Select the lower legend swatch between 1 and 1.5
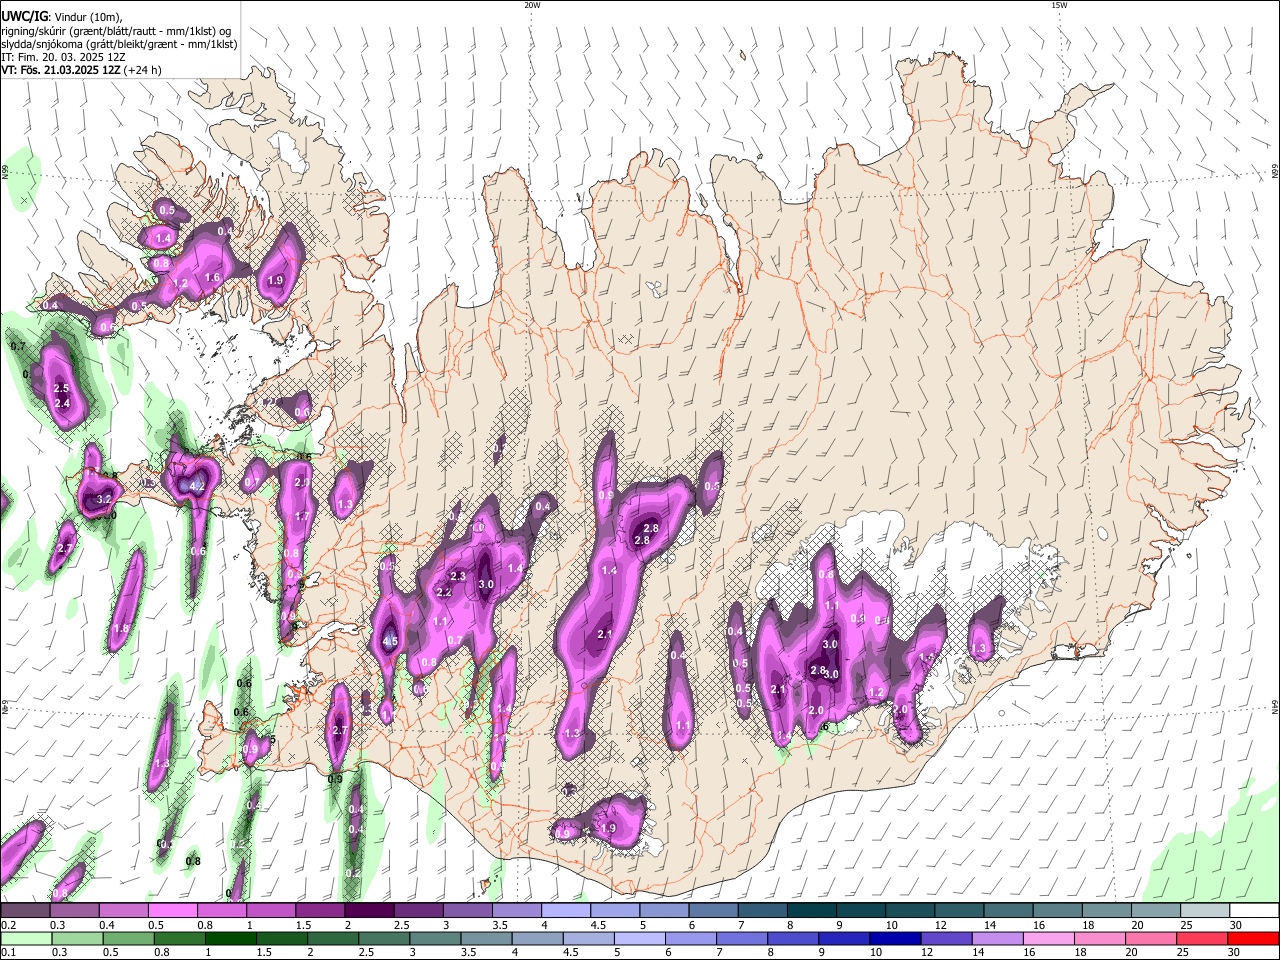This screenshot has width=1280, height=960. pyautogui.click(x=231, y=938)
